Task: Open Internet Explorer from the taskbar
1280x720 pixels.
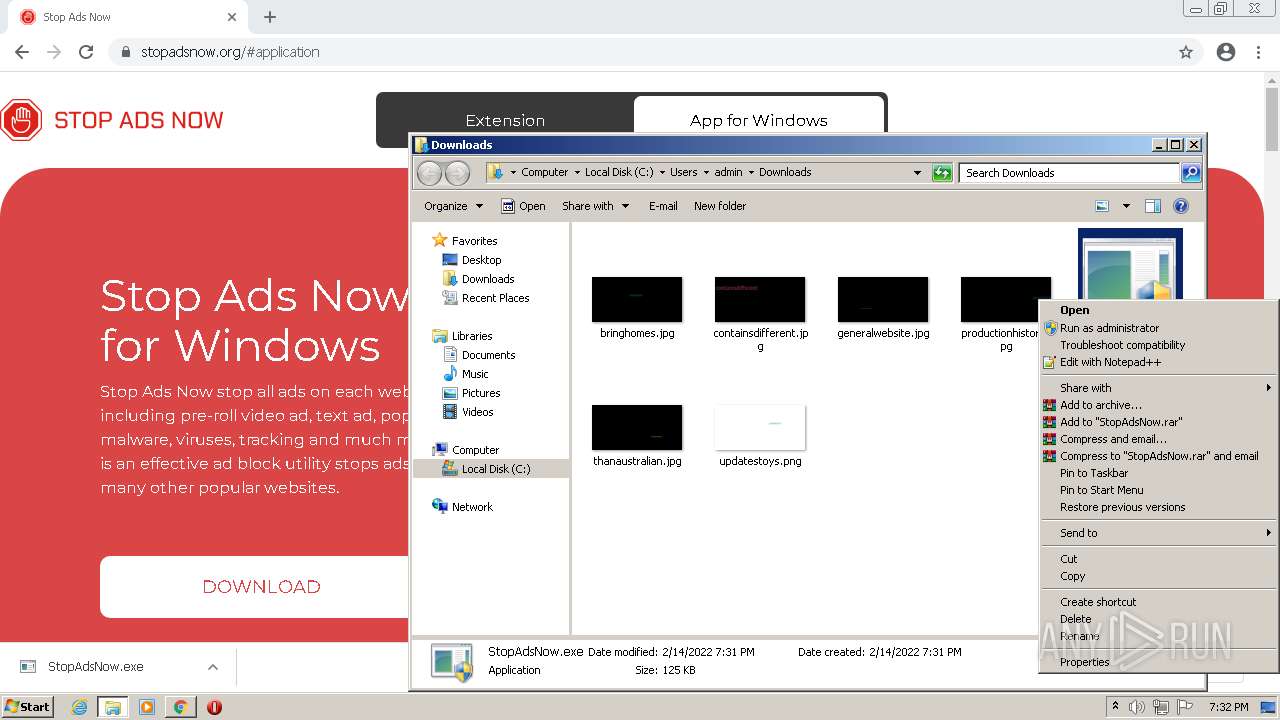Action: (80, 707)
